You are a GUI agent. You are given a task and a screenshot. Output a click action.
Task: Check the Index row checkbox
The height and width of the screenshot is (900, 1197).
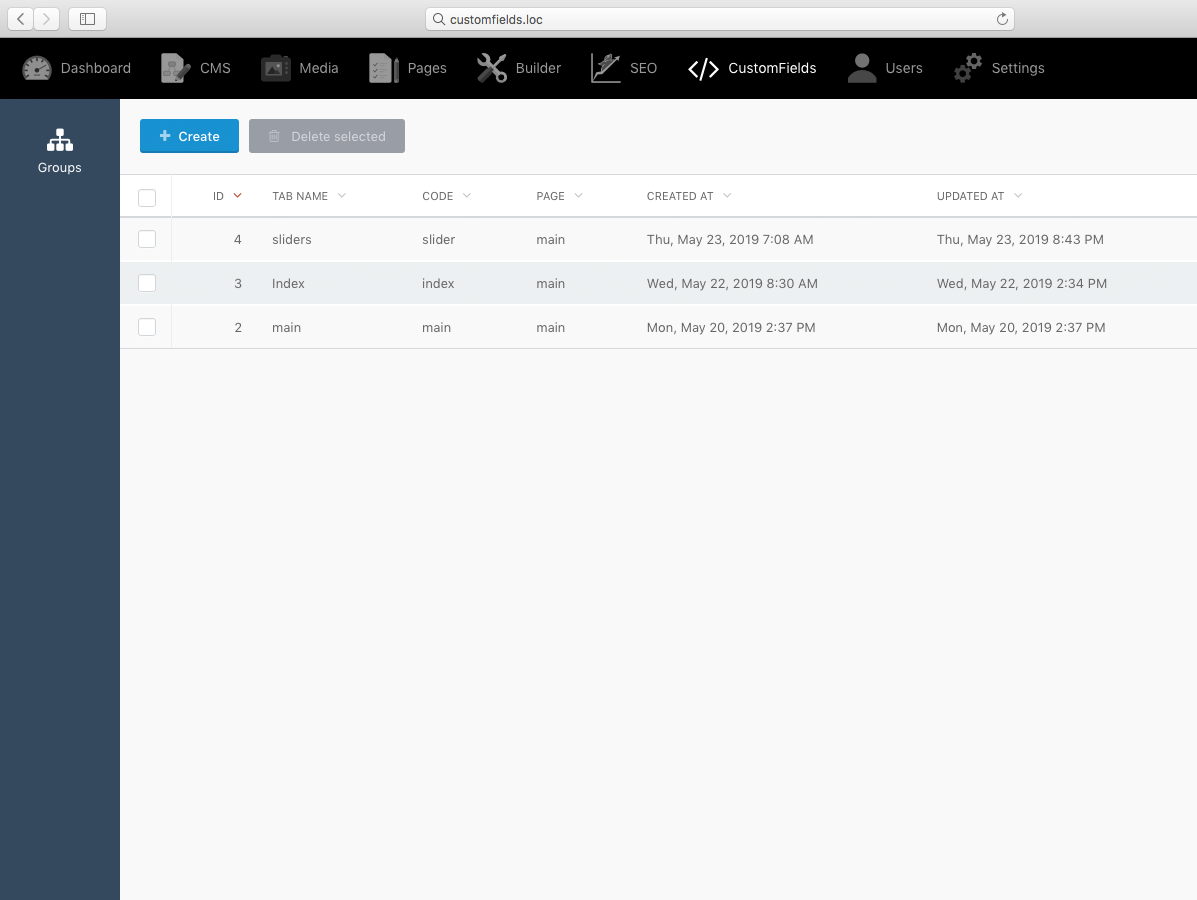[x=147, y=283]
